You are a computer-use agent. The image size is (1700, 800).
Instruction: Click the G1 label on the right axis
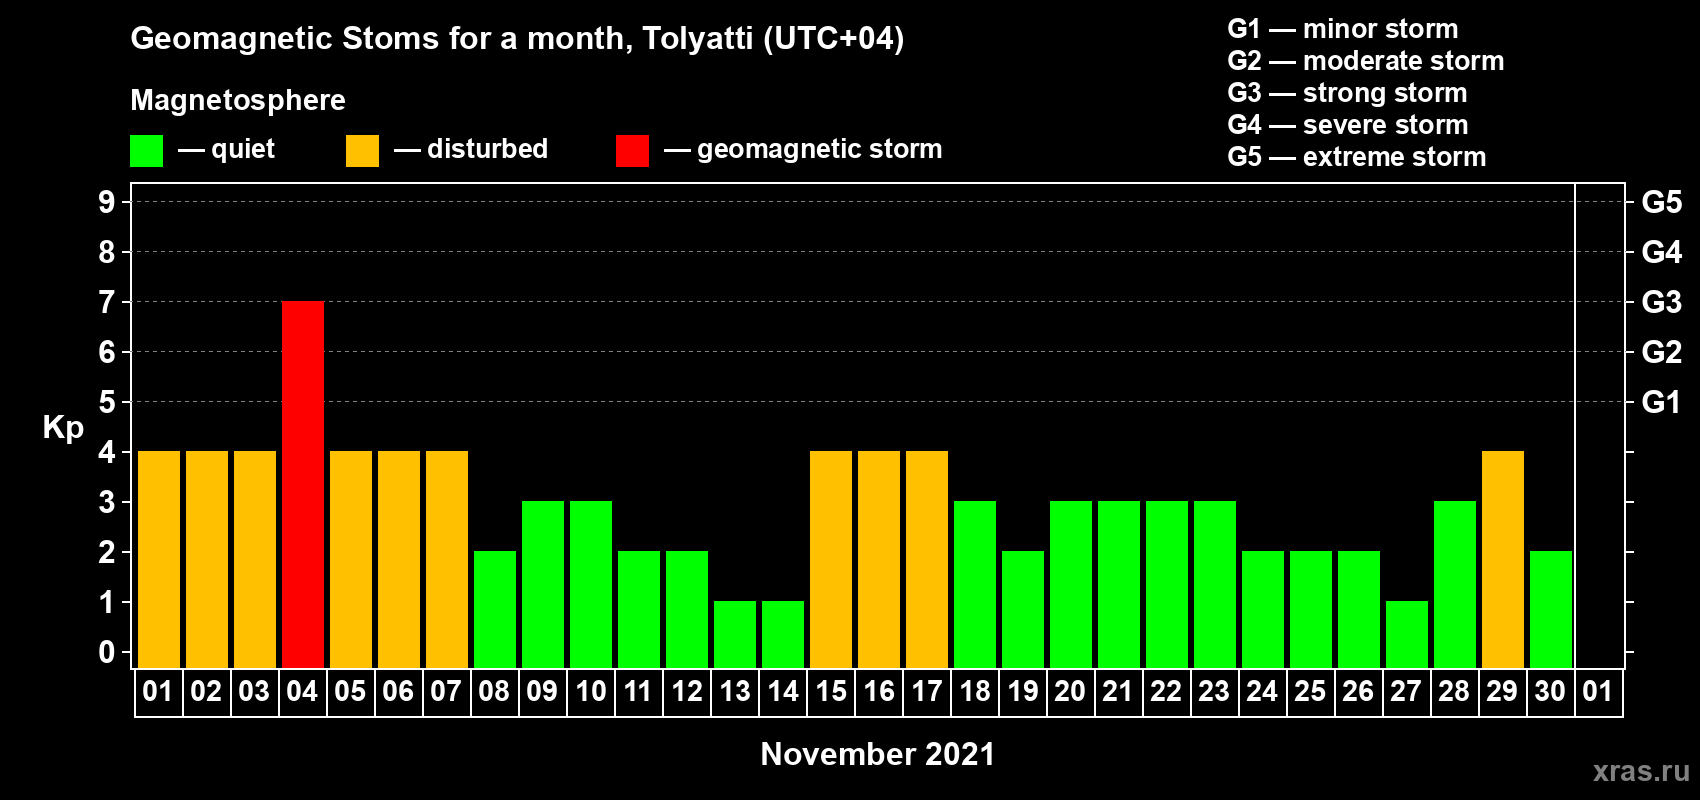point(1661,402)
